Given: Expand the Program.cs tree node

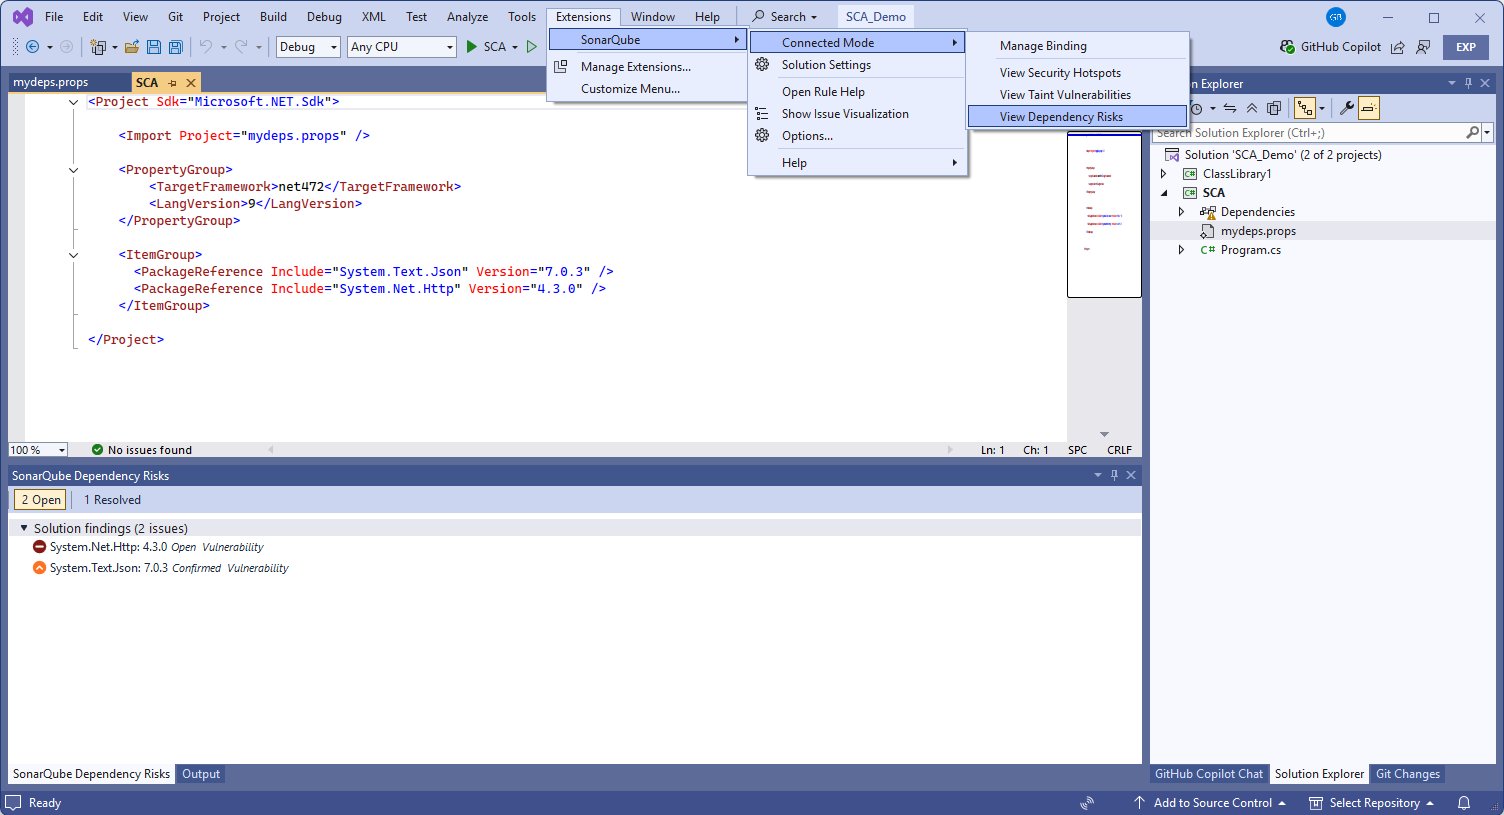Looking at the screenshot, I should (1181, 250).
